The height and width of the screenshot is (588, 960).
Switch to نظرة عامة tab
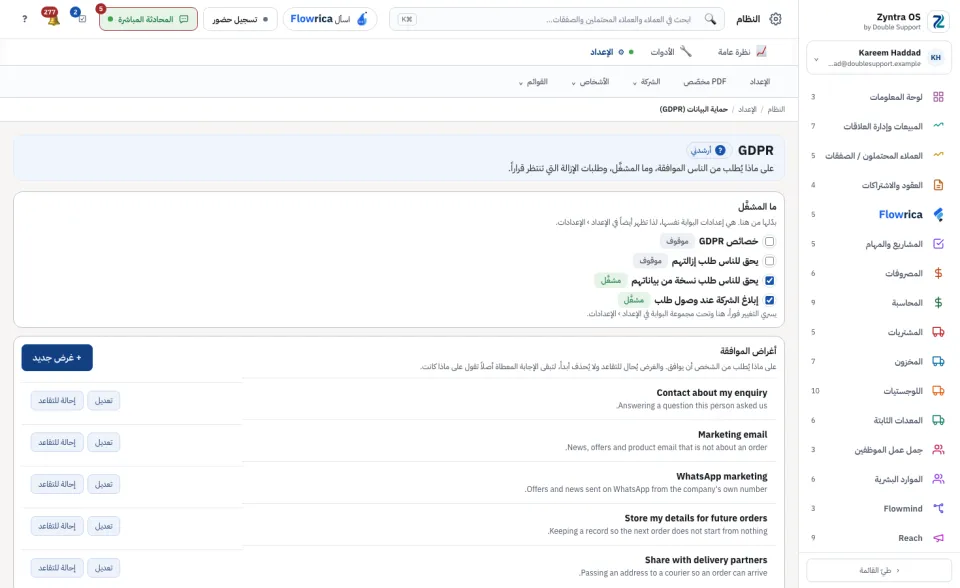(742, 52)
